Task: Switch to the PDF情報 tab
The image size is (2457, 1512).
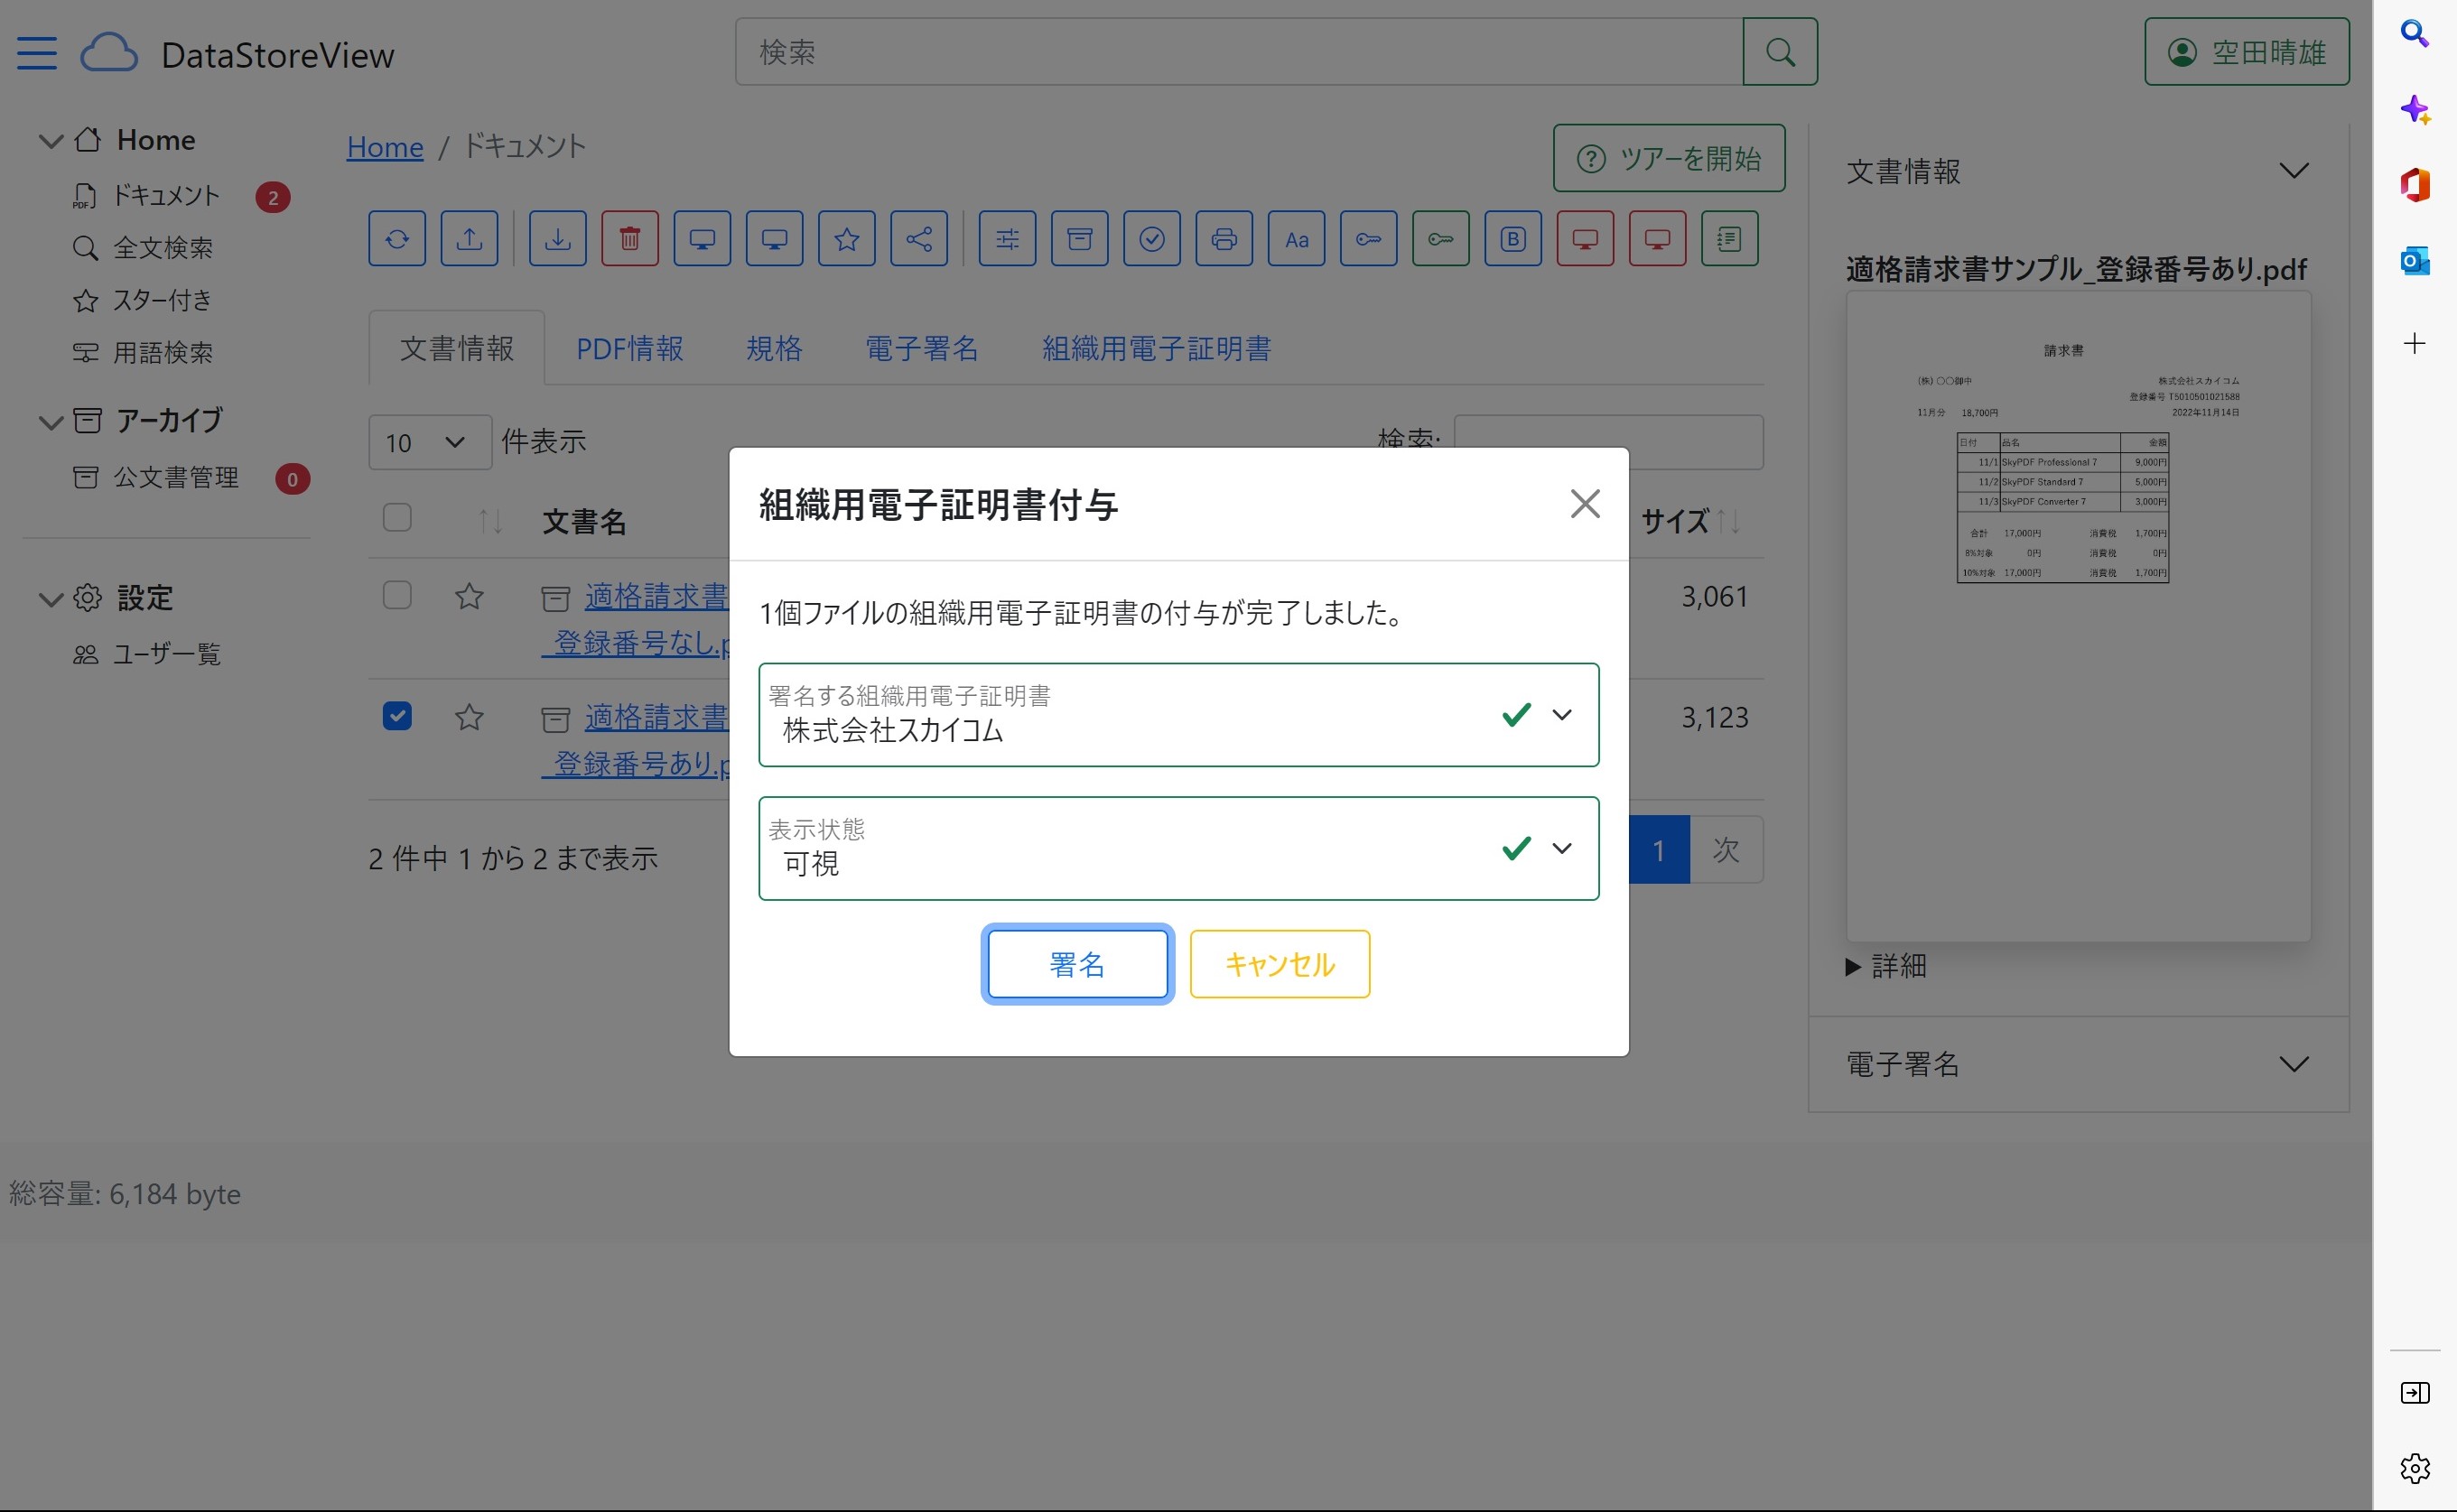Action: pos(629,349)
